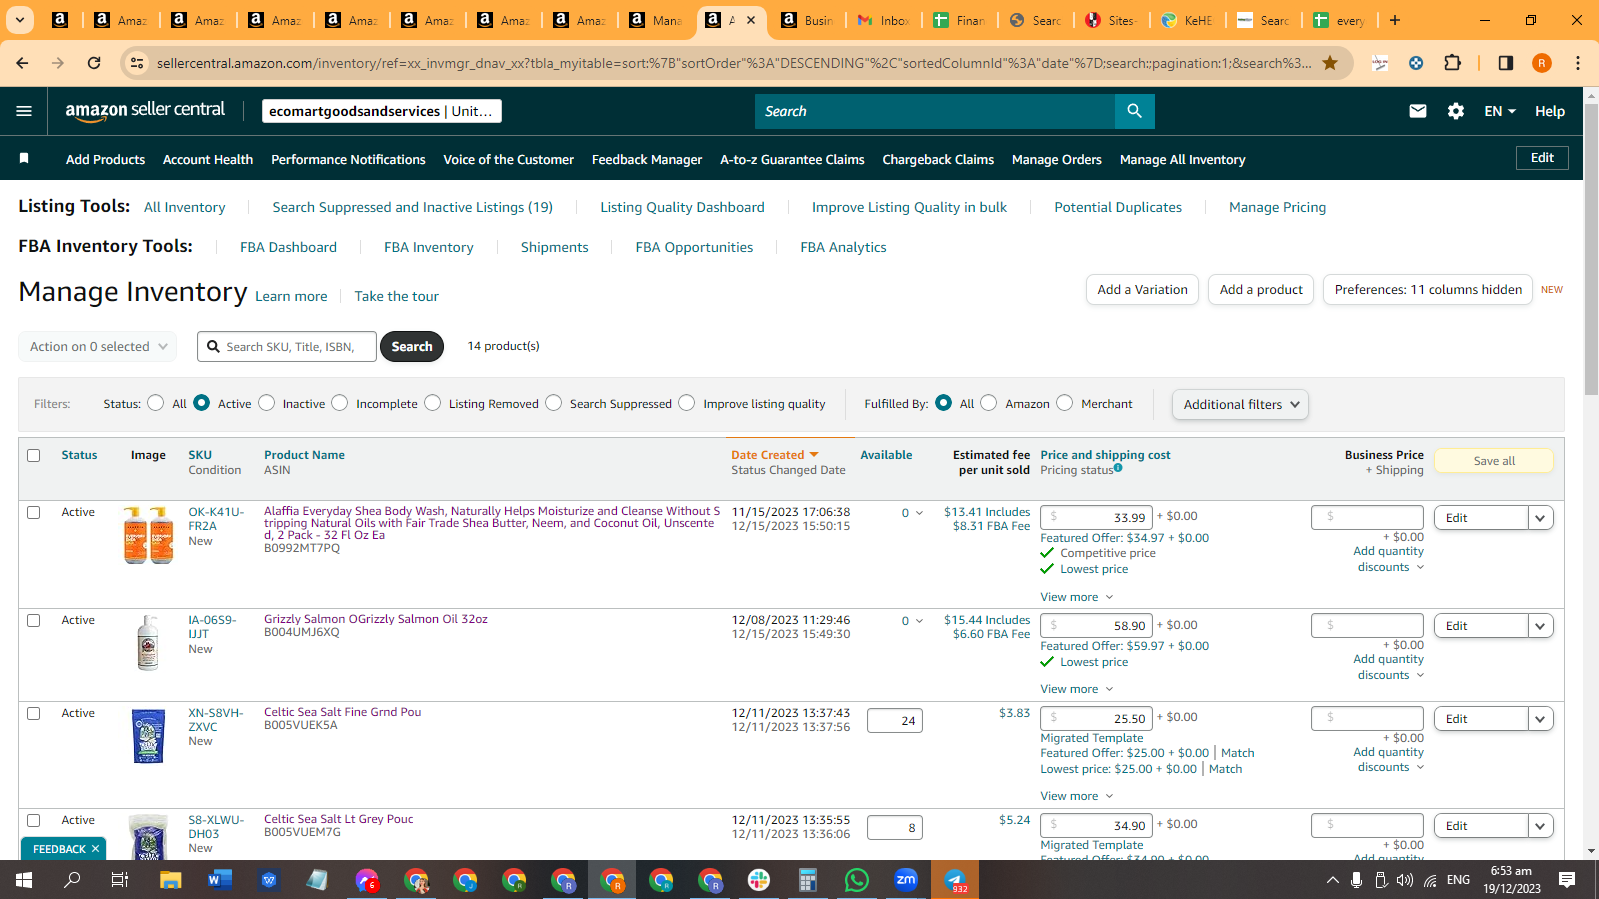The image size is (1599, 899).
Task: Open taskbar search
Action: 72,880
